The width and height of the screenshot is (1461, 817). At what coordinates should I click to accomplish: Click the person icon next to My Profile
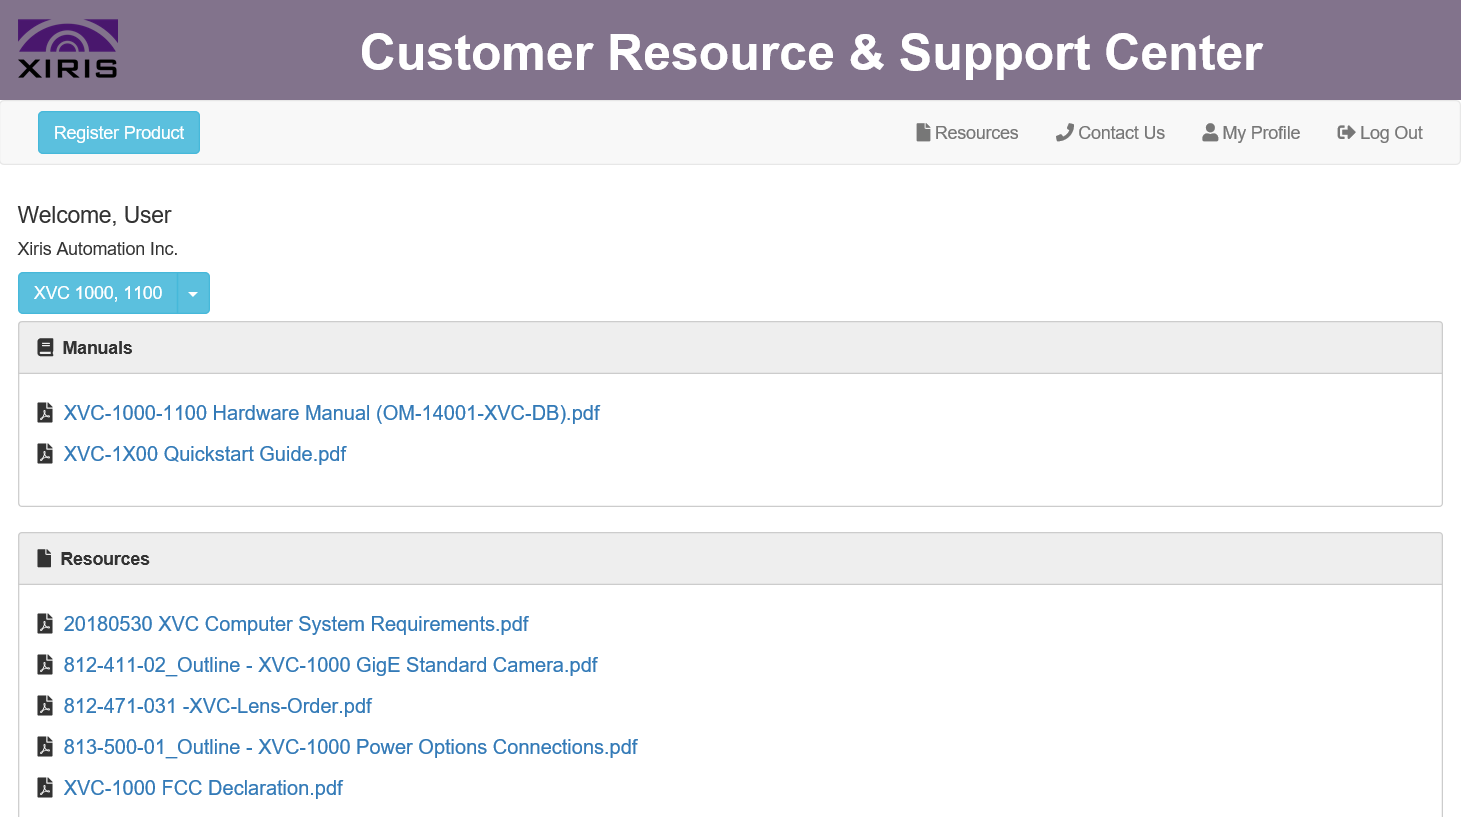[1209, 131]
